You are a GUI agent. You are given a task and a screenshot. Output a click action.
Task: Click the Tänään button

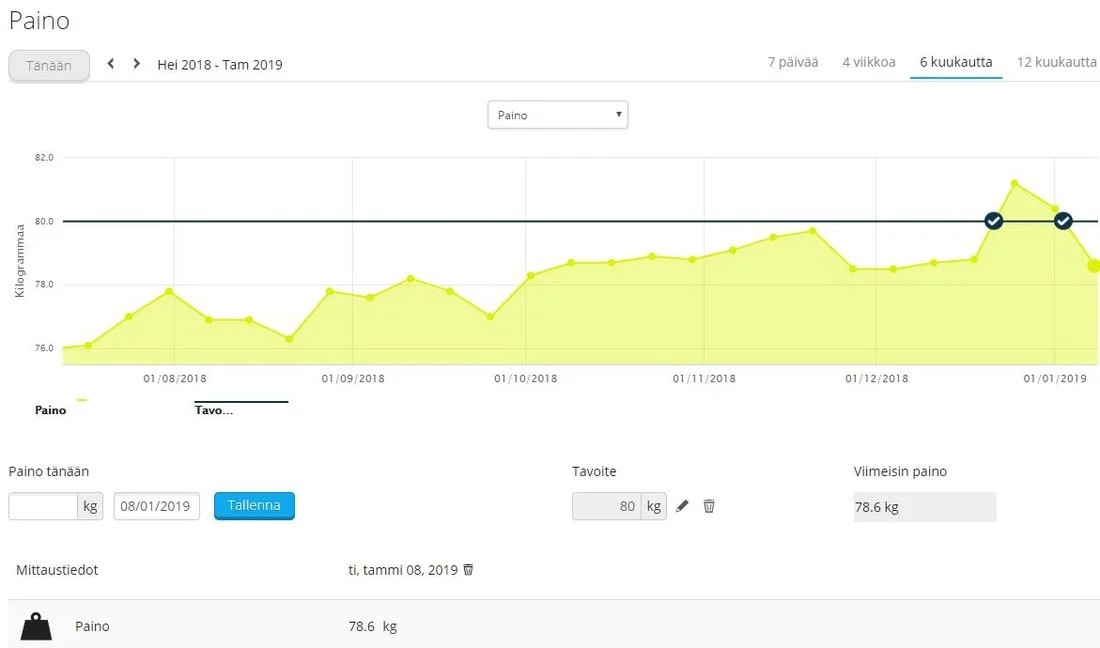click(49, 65)
